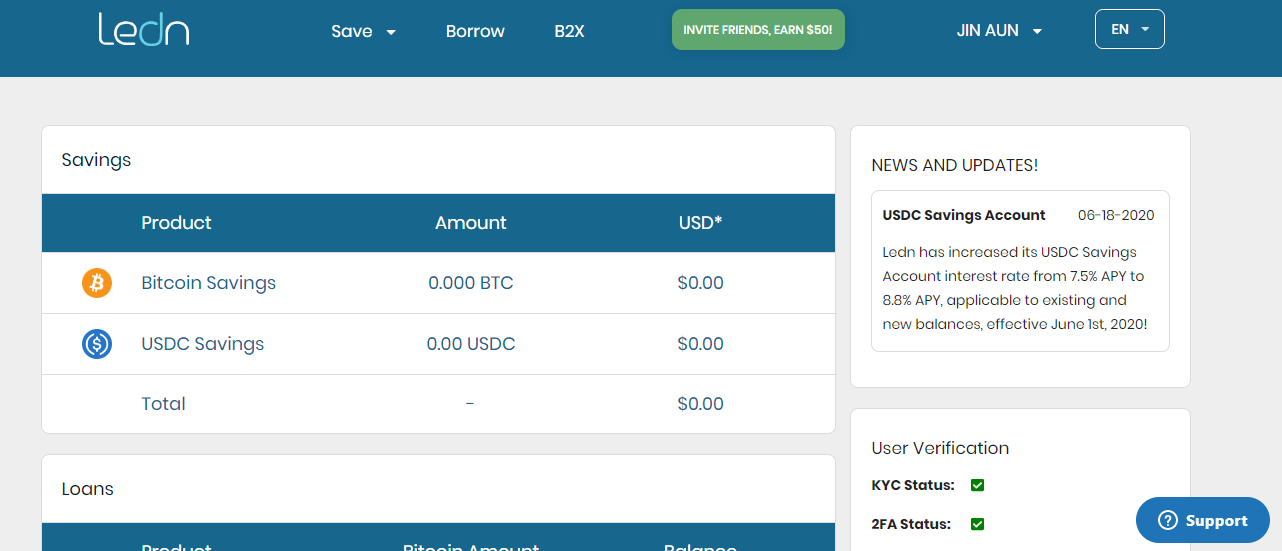Click the 2FA Status label
The height and width of the screenshot is (551, 1282).
click(911, 524)
